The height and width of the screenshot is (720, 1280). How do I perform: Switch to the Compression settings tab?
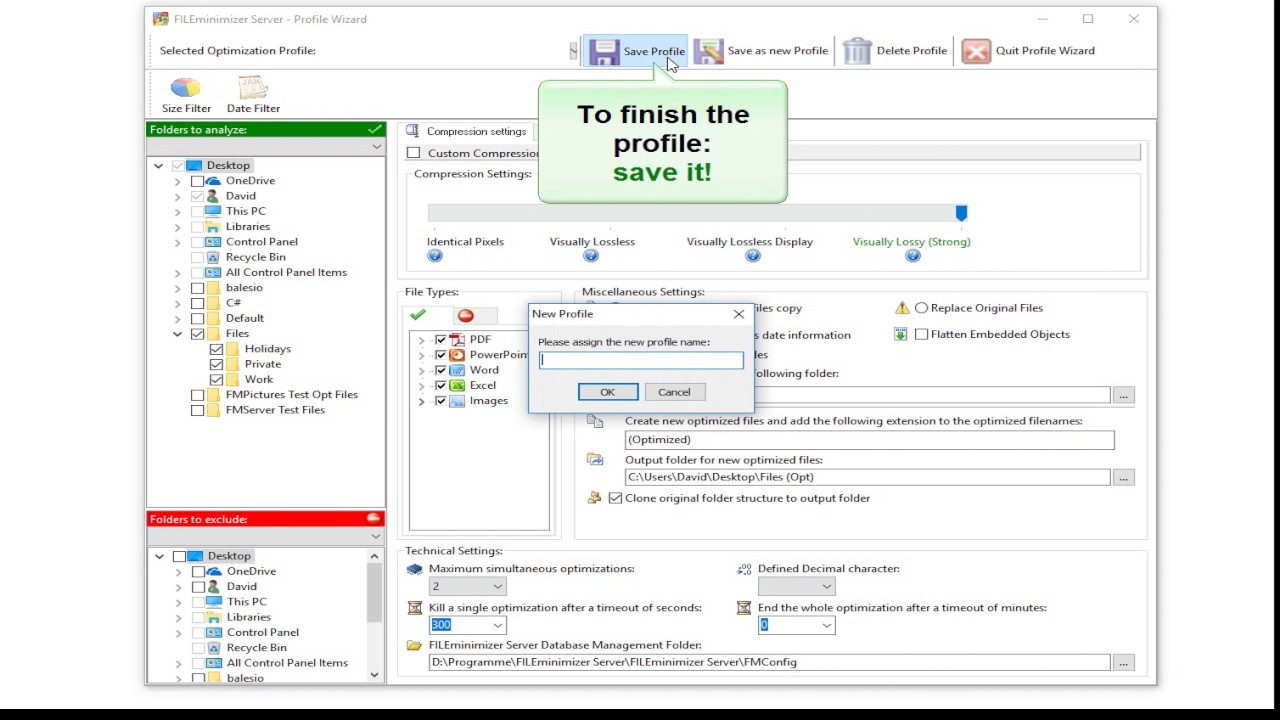tap(467, 131)
